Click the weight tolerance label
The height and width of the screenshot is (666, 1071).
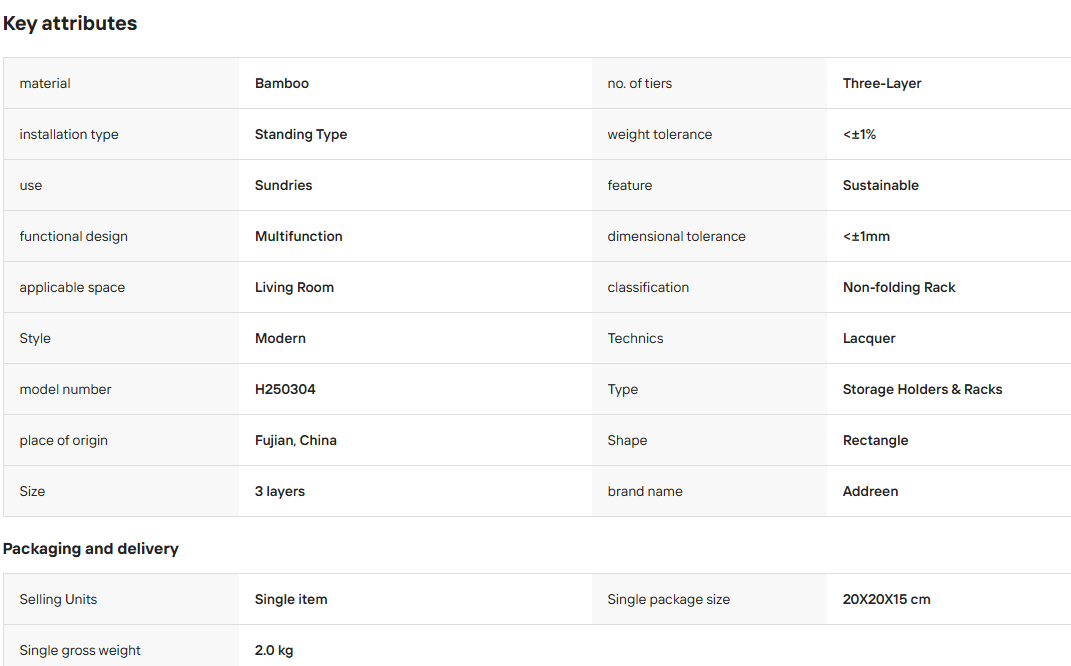click(659, 135)
